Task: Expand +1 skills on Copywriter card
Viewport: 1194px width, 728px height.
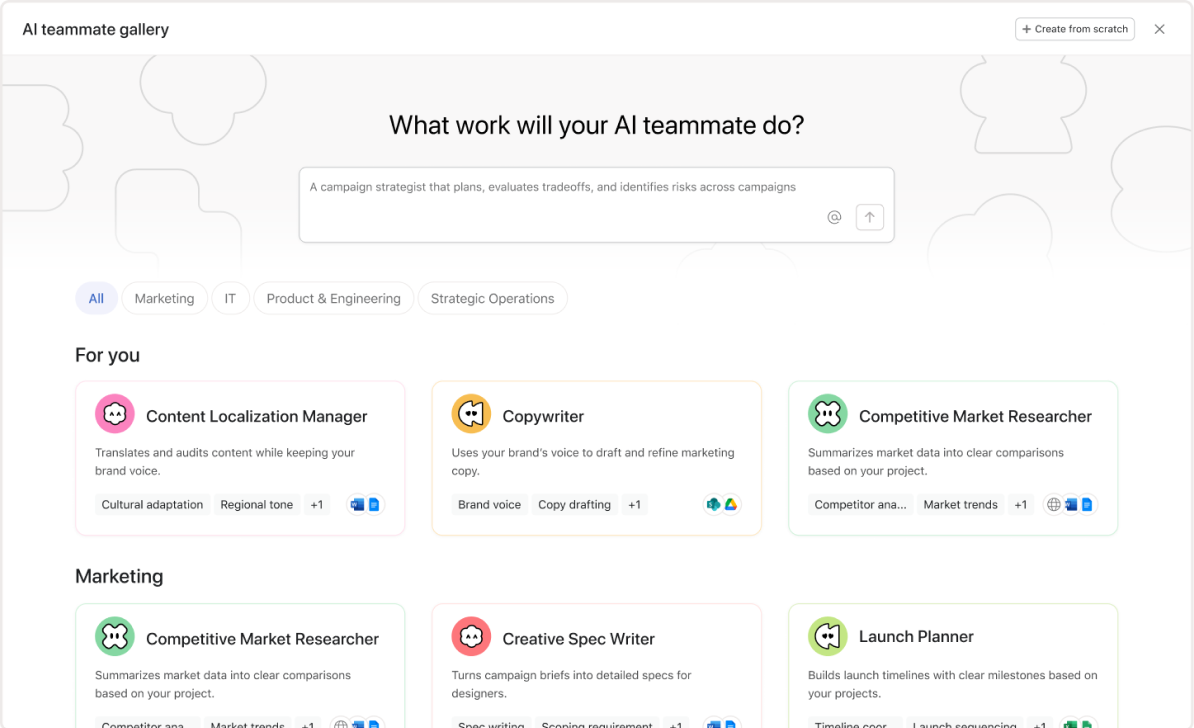Action: [x=634, y=505]
